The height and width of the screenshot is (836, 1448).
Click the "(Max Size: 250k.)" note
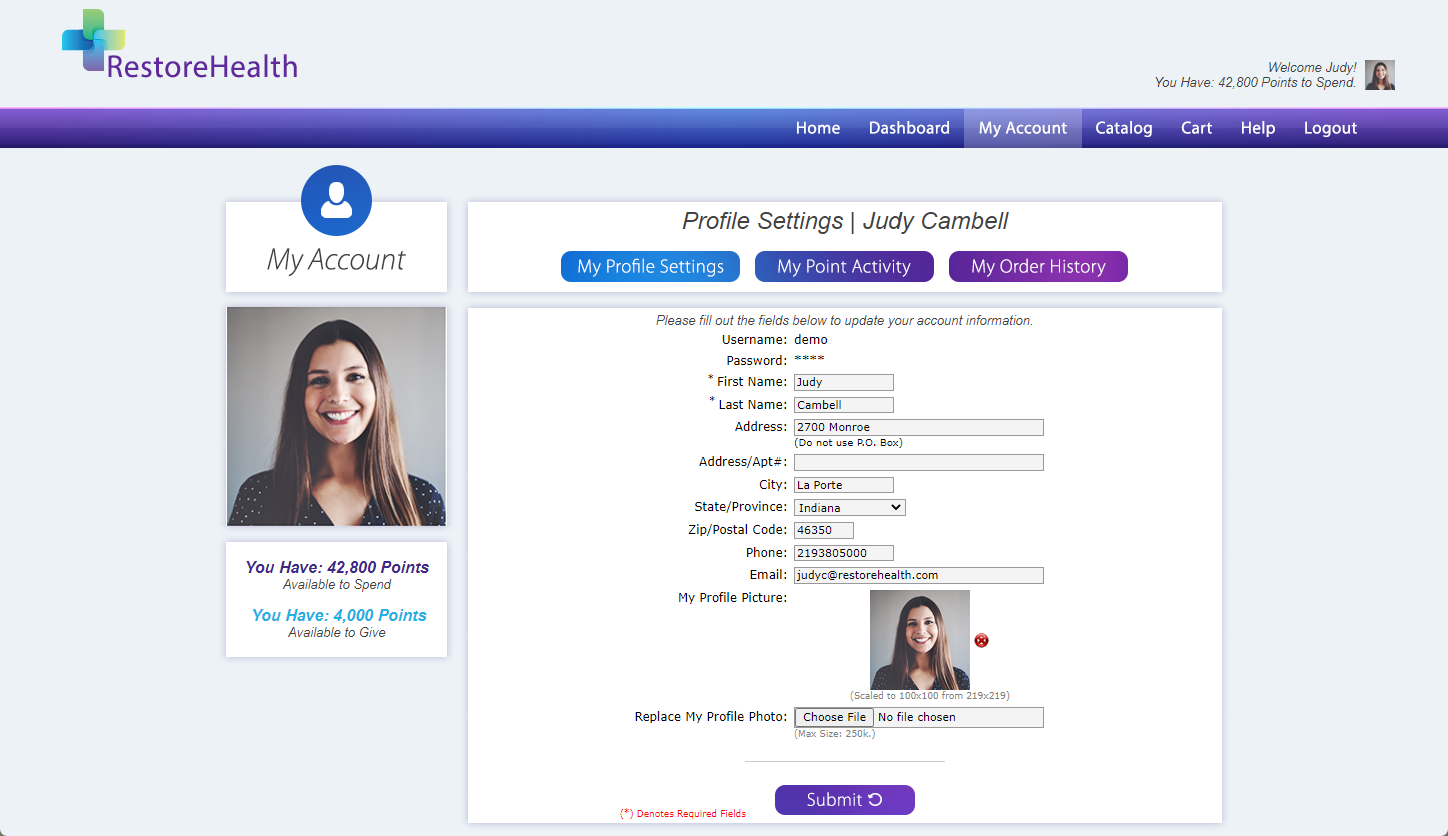pos(835,734)
